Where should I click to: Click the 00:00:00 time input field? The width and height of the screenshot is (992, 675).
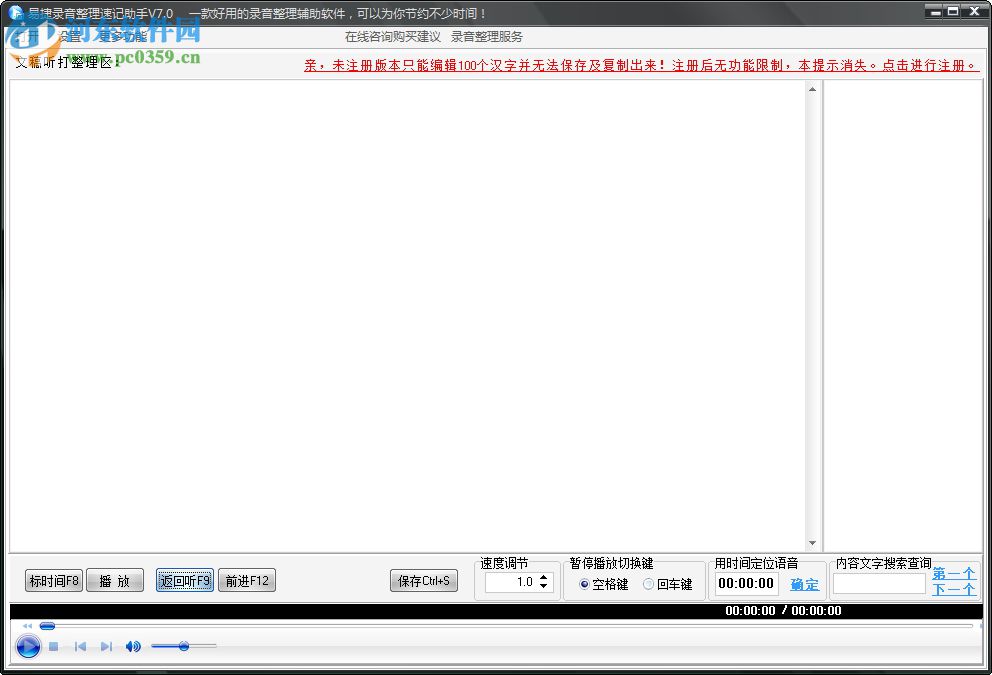[x=745, y=582]
